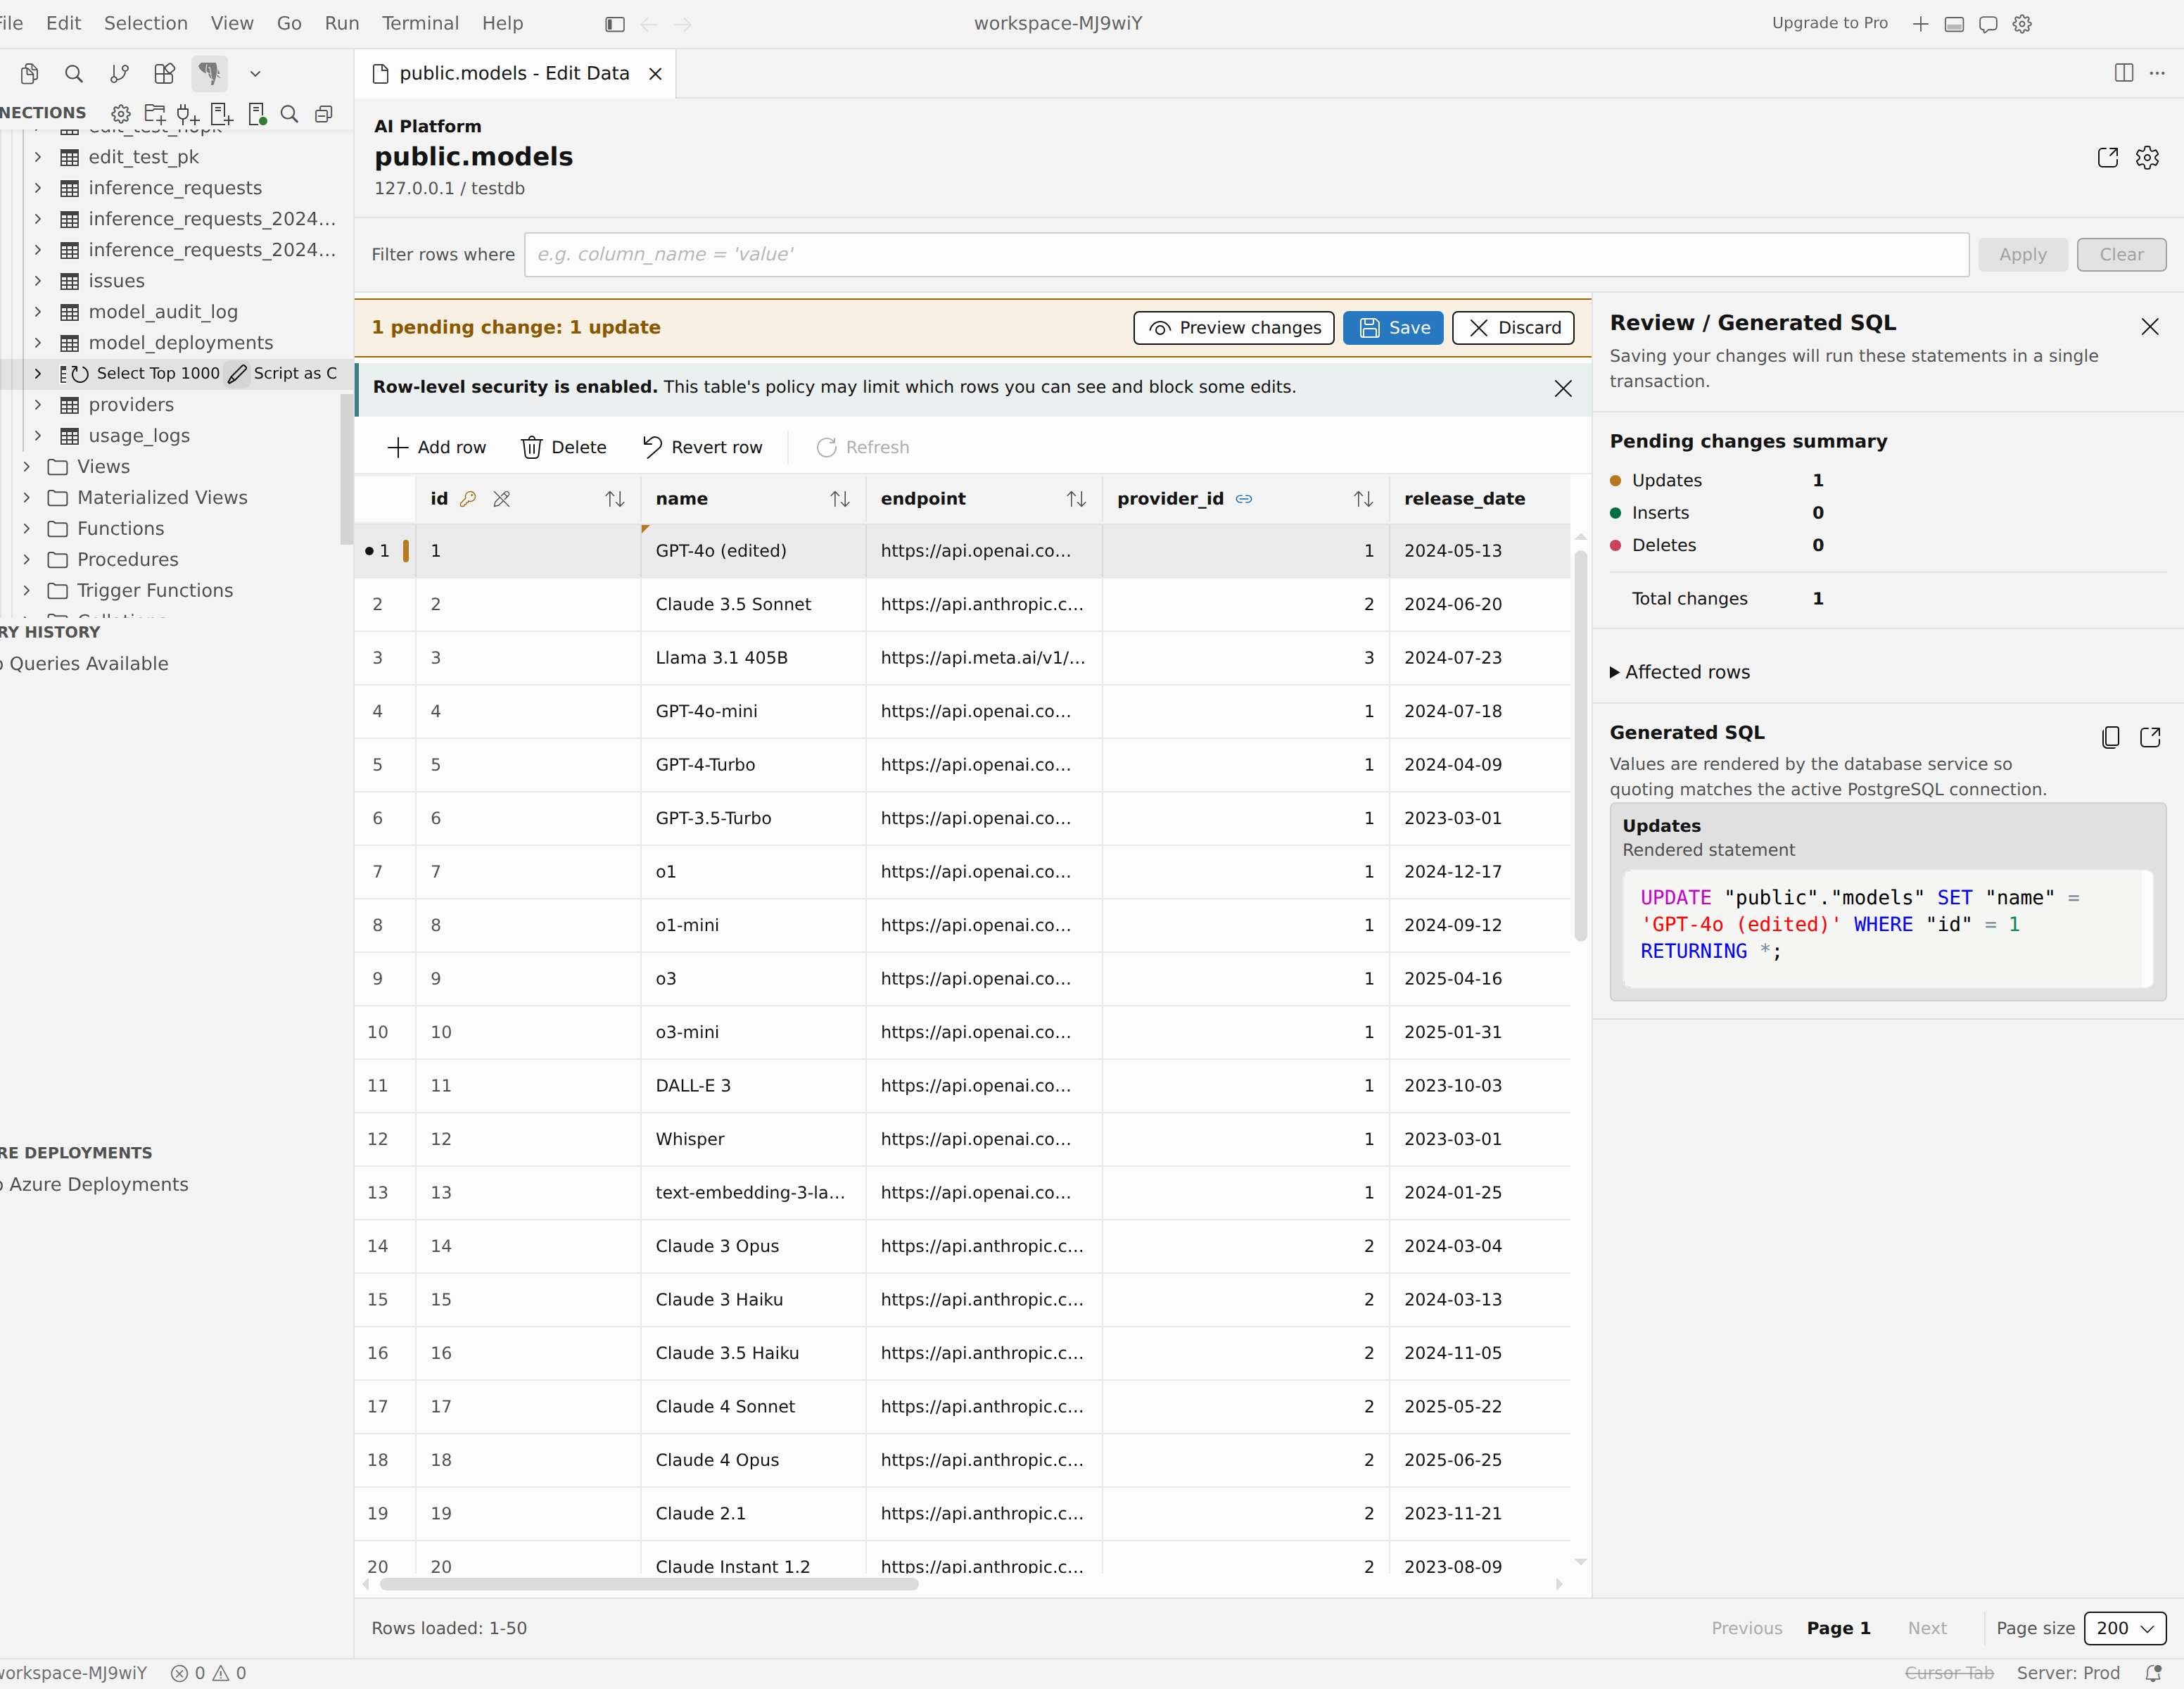The width and height of the screenshot is (2184, 1689).
Task: Sort by the provider_id column
Action: coord(1363,499)
